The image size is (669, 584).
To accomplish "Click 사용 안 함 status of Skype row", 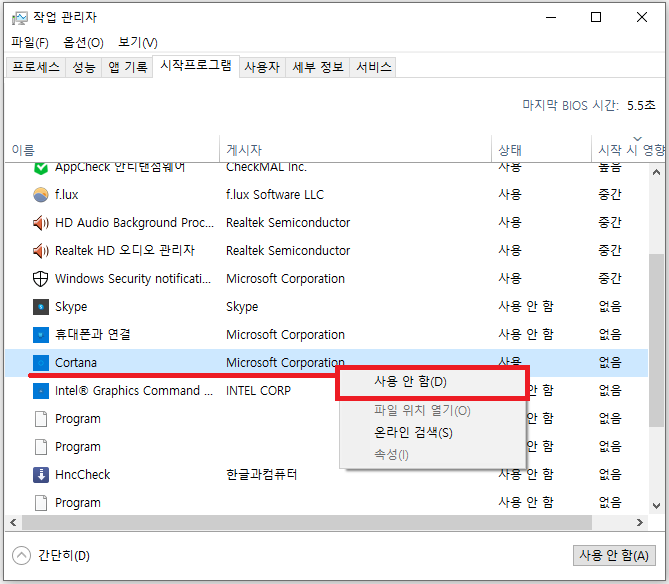I will point(526,307).
